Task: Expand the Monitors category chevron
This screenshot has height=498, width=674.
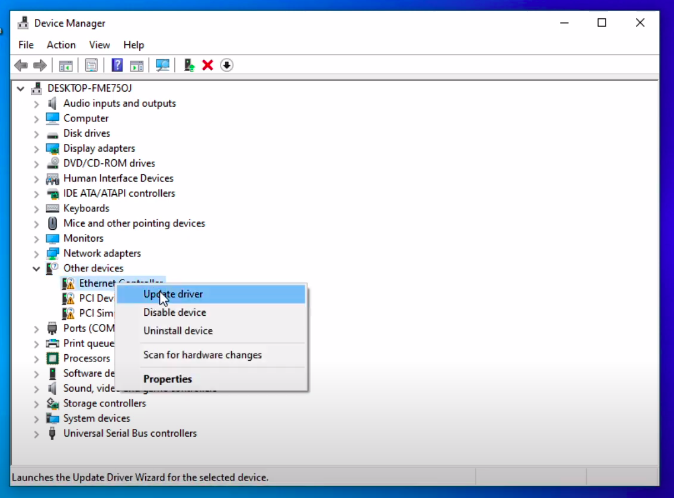Action: coord(37,239)
